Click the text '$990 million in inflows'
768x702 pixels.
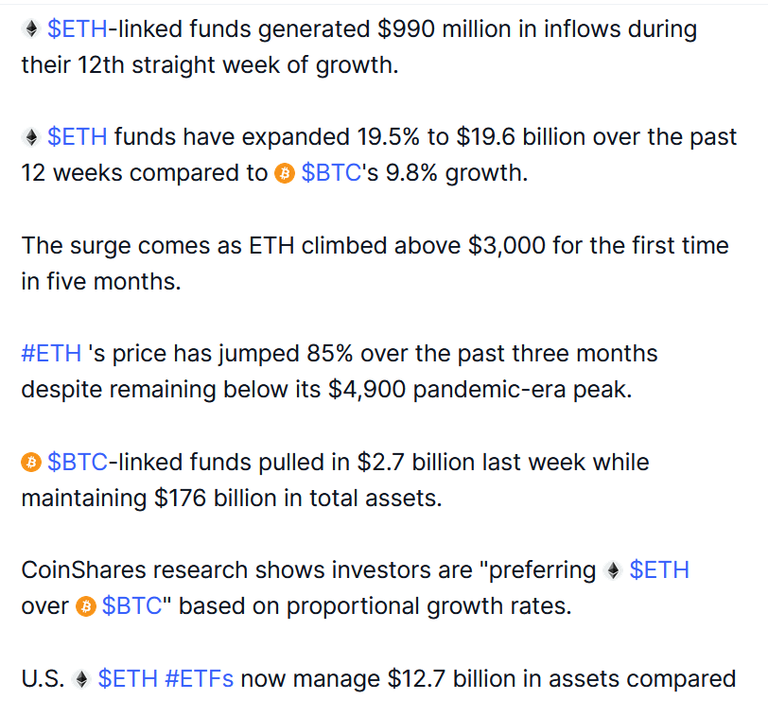(x=499, y=29)
